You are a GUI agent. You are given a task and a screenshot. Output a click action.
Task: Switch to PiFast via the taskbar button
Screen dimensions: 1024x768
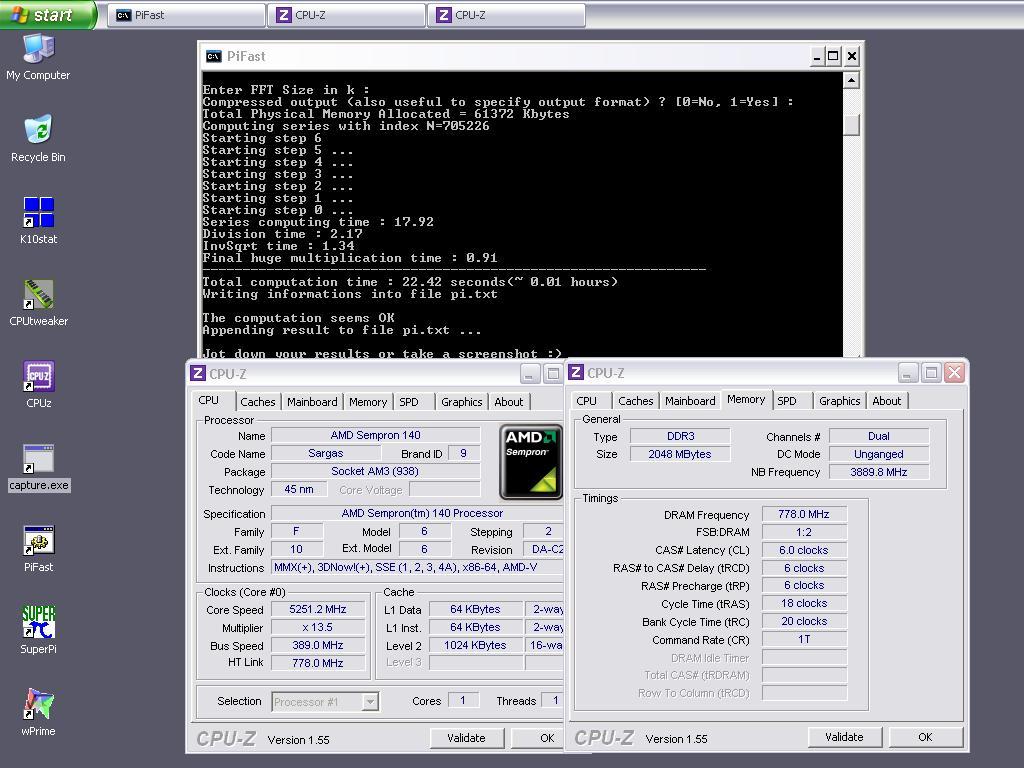[x=186, y=15]
